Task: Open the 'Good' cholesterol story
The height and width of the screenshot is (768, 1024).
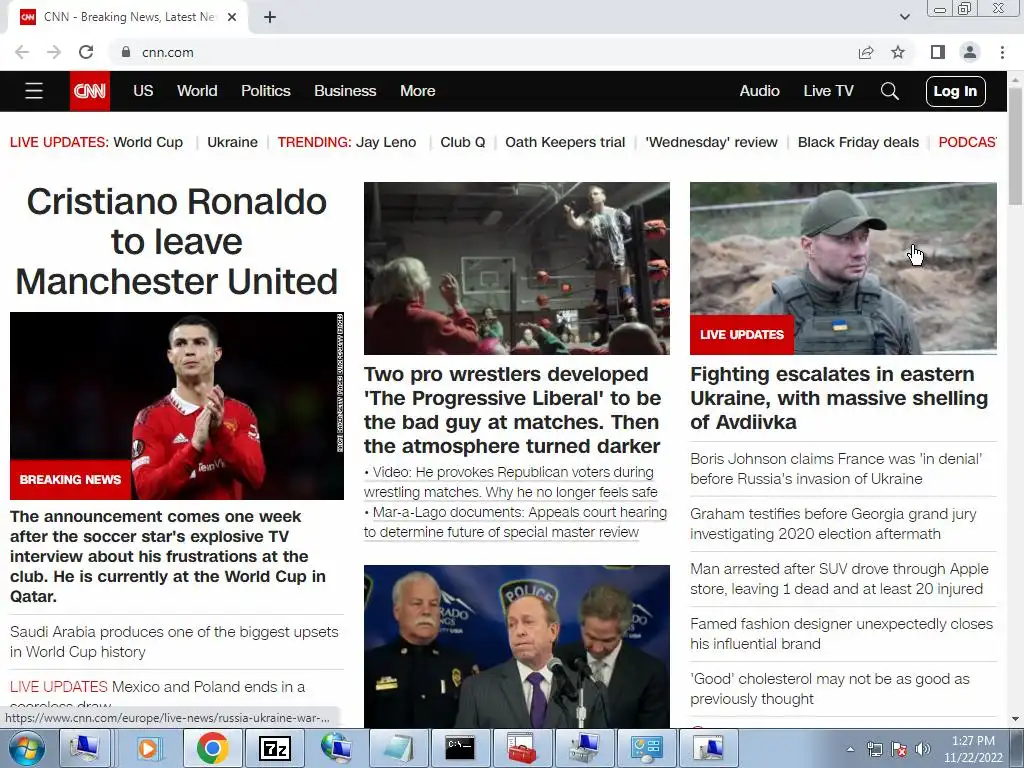Action: 830,688
